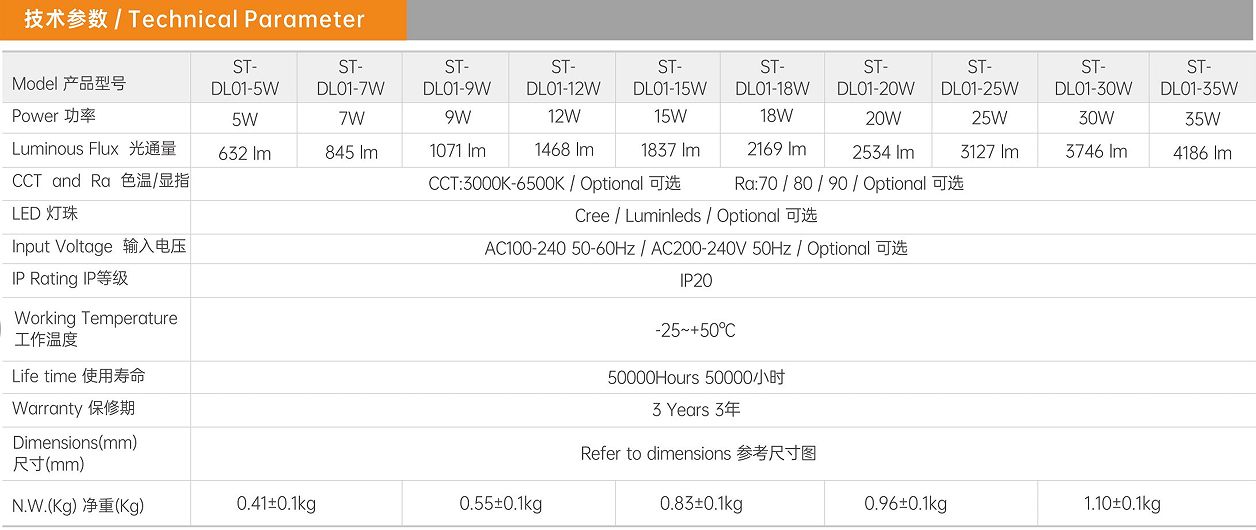Click the Ra:70 / 80 / 90 text
This screenshot has height=530, width=1256.
tap(849, 184)
